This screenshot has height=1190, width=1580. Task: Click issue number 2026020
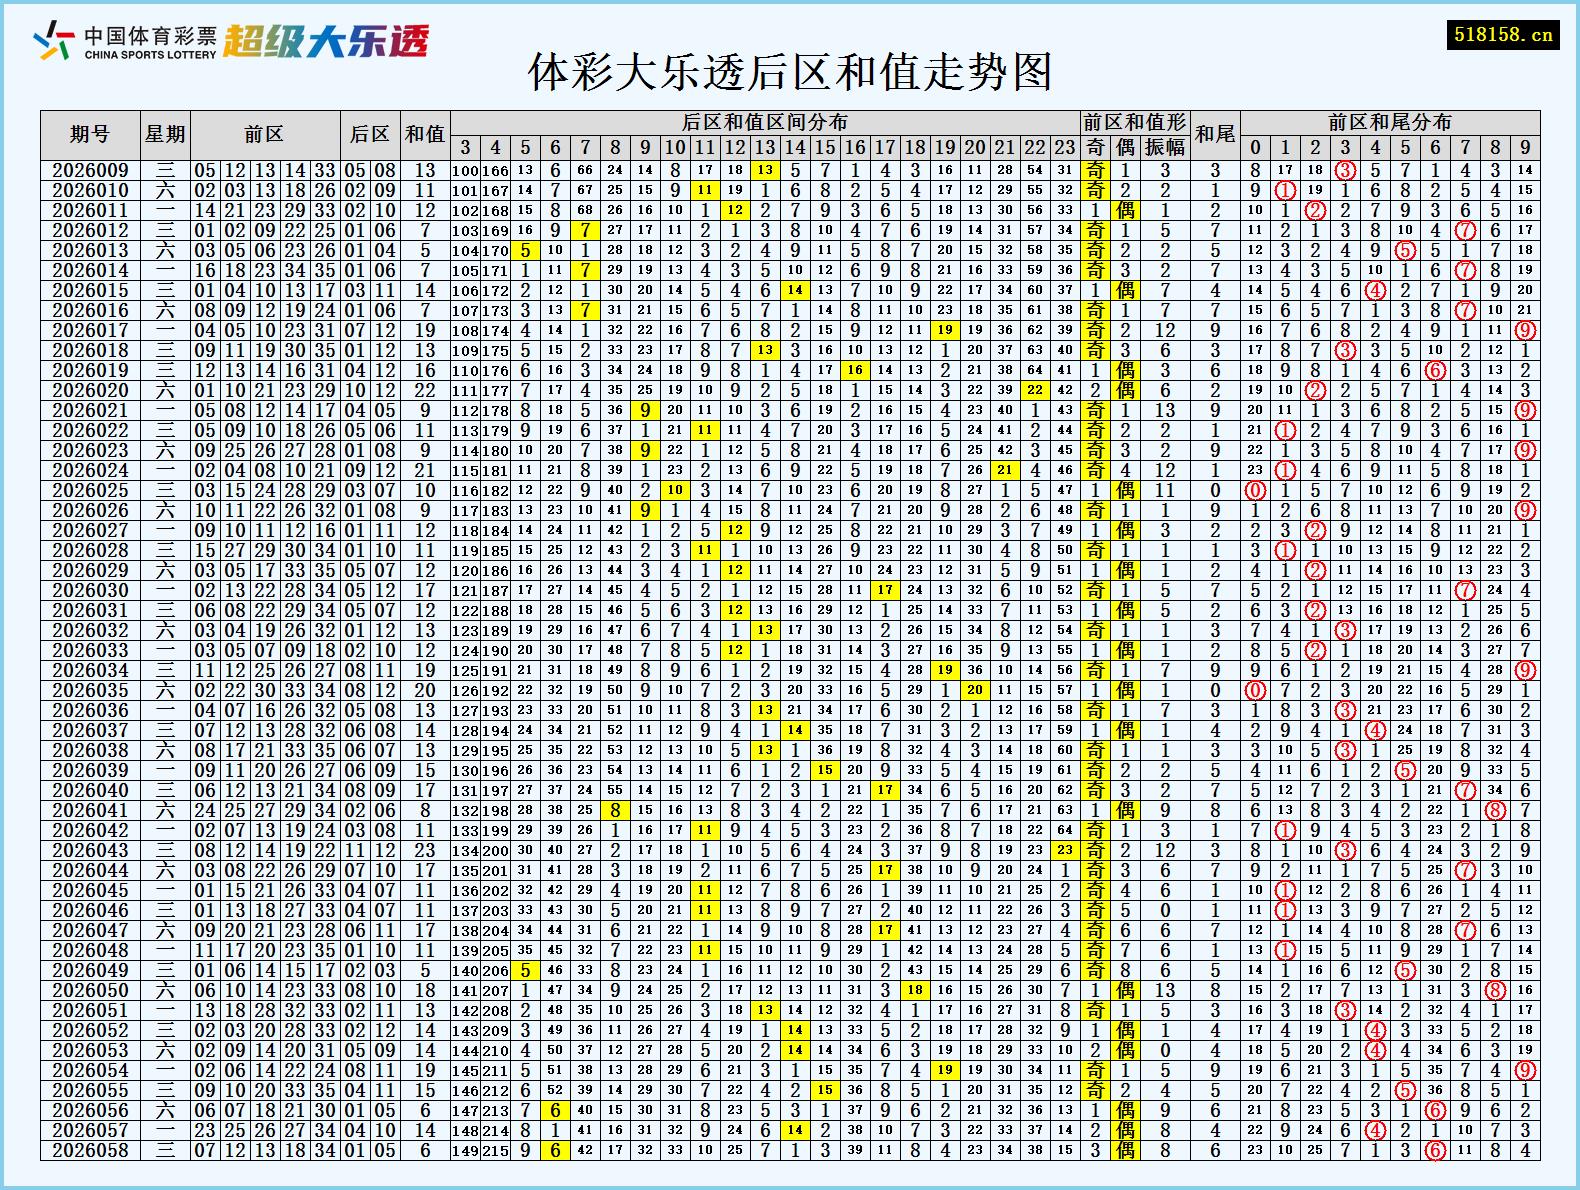[90, 390]
